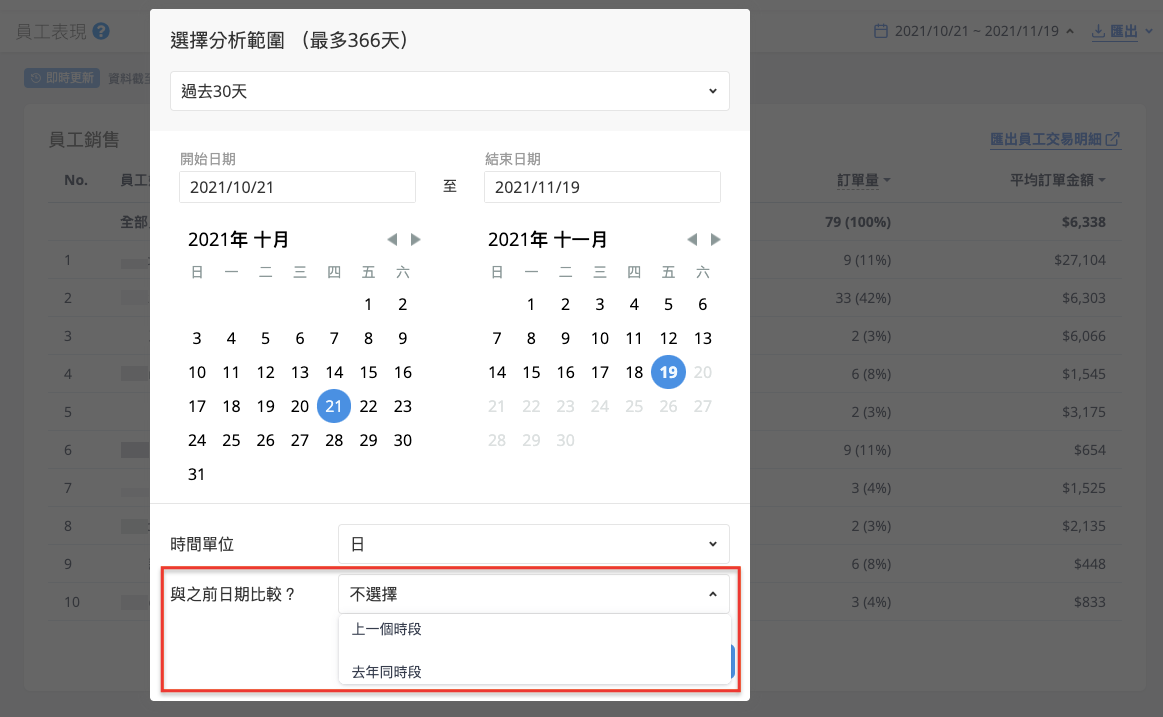Click the $833 average order cell
Viewport: 1163px width, 717px height.
point(1090,602)
